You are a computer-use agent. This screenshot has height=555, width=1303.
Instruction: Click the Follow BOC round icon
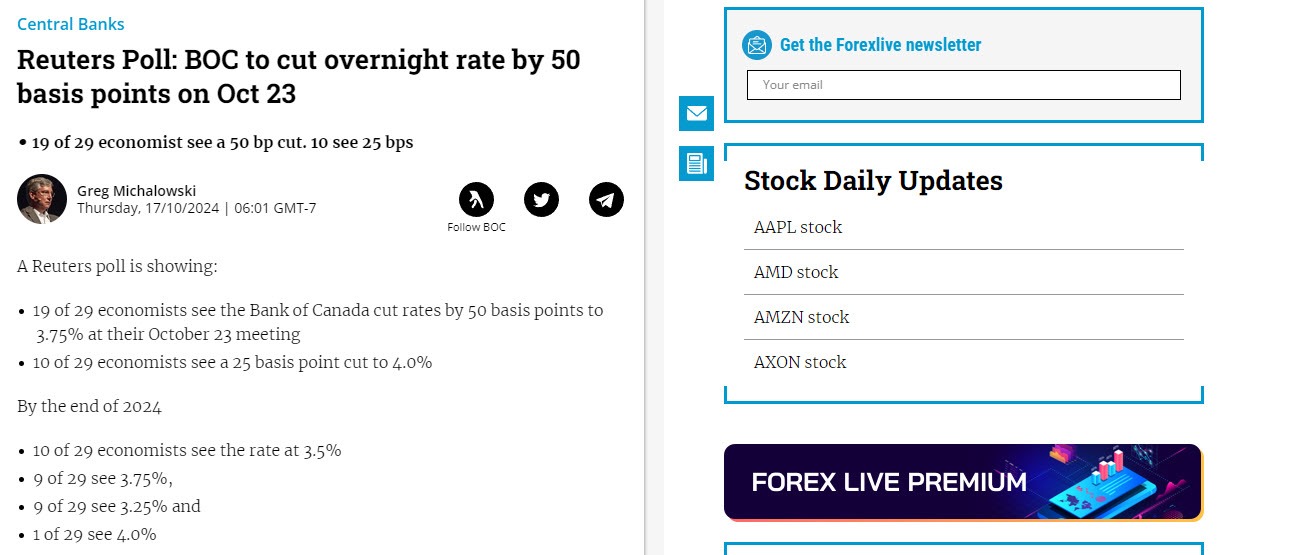pyautogui.click(x=476, y=199)
